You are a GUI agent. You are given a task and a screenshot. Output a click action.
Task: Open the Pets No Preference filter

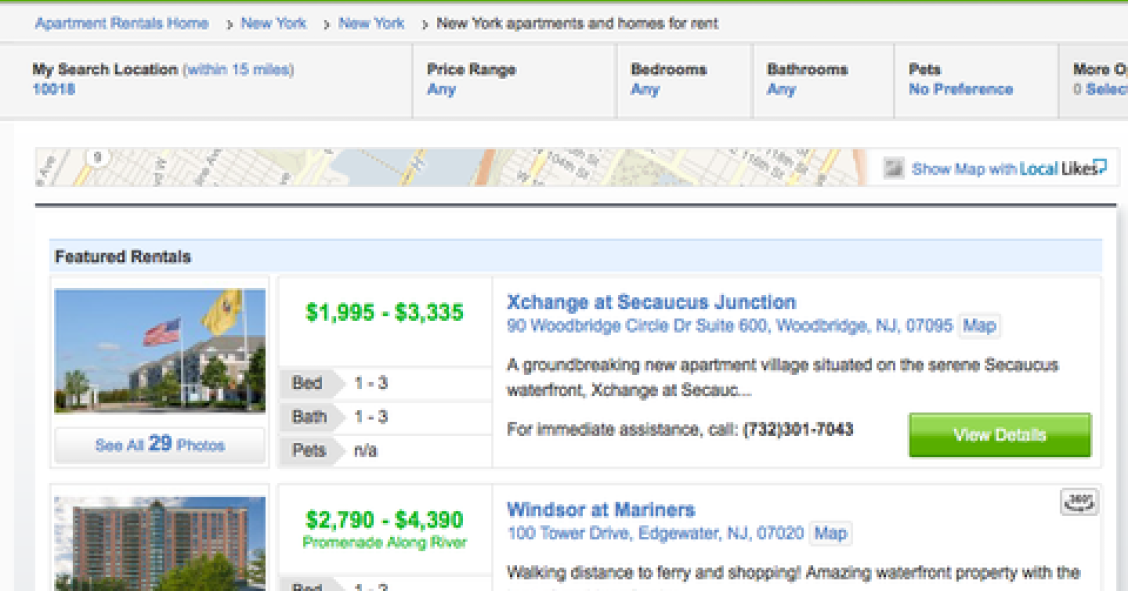[976, 80]
